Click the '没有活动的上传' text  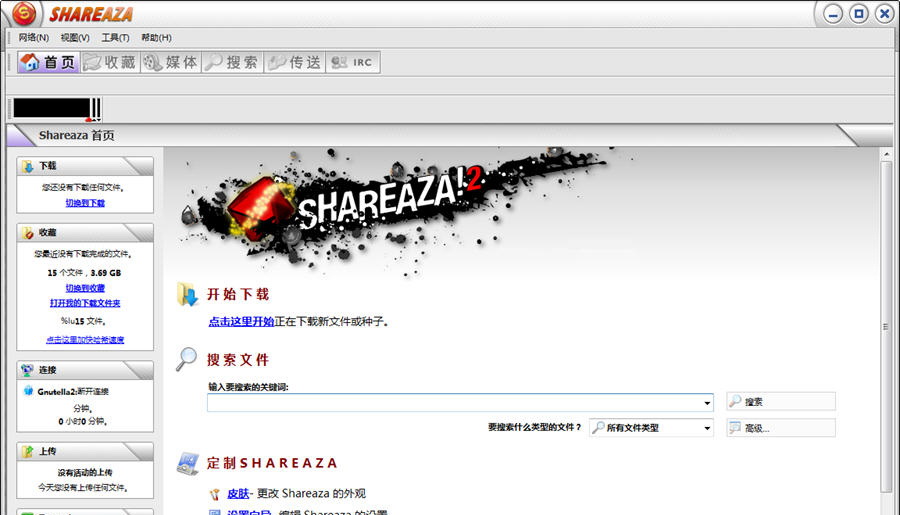pyautogui.click(x=85, y=473)
